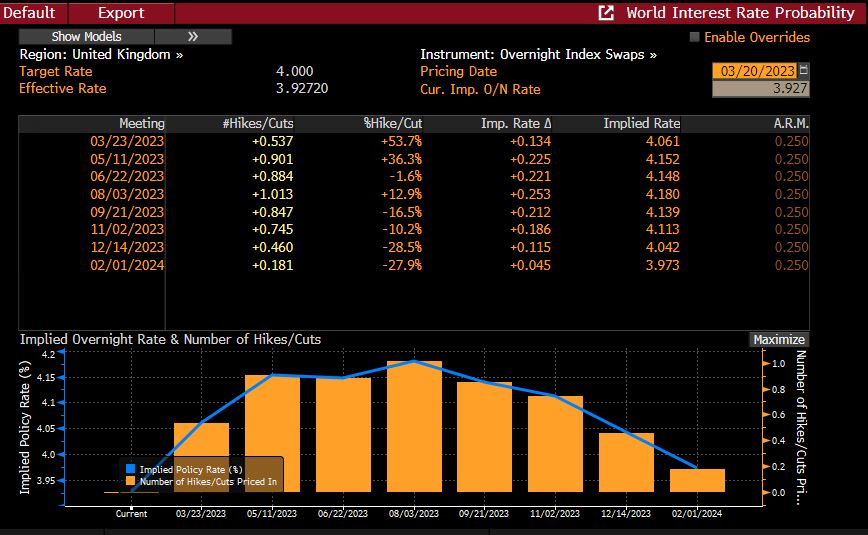Click the blue Implied Policy Rate legend marker
The width and height of the screenshot is (868, 535).
click(129, 468)
